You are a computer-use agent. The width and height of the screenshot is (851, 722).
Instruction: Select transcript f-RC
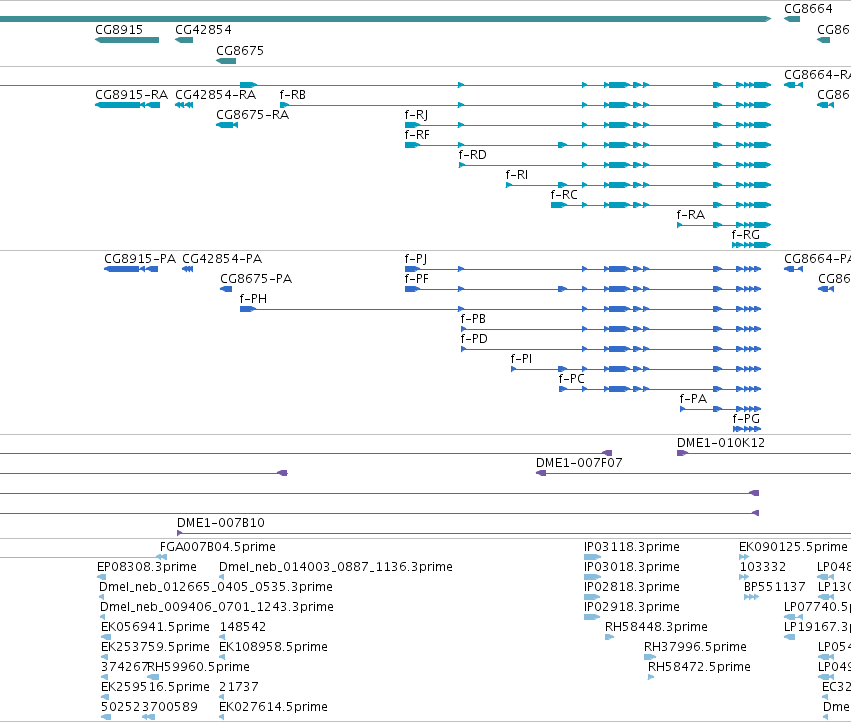pos(661,205)
